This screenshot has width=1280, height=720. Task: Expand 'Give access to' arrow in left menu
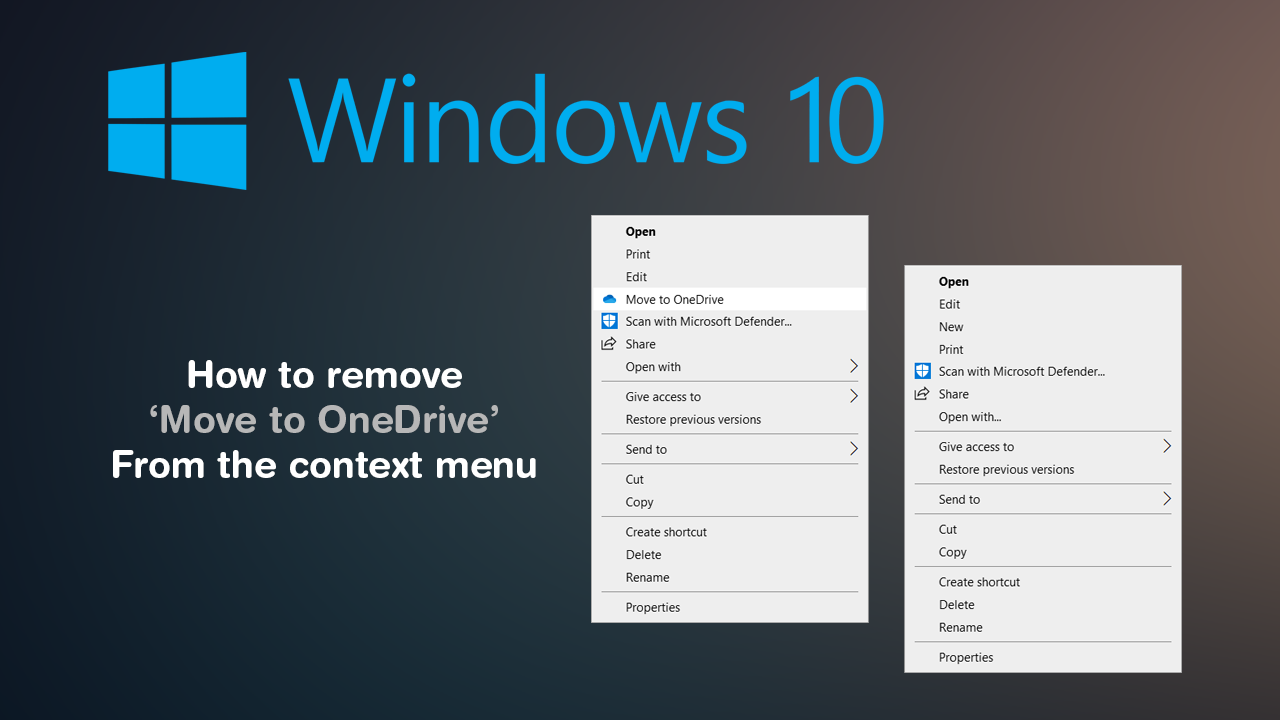tap(854, 396)
